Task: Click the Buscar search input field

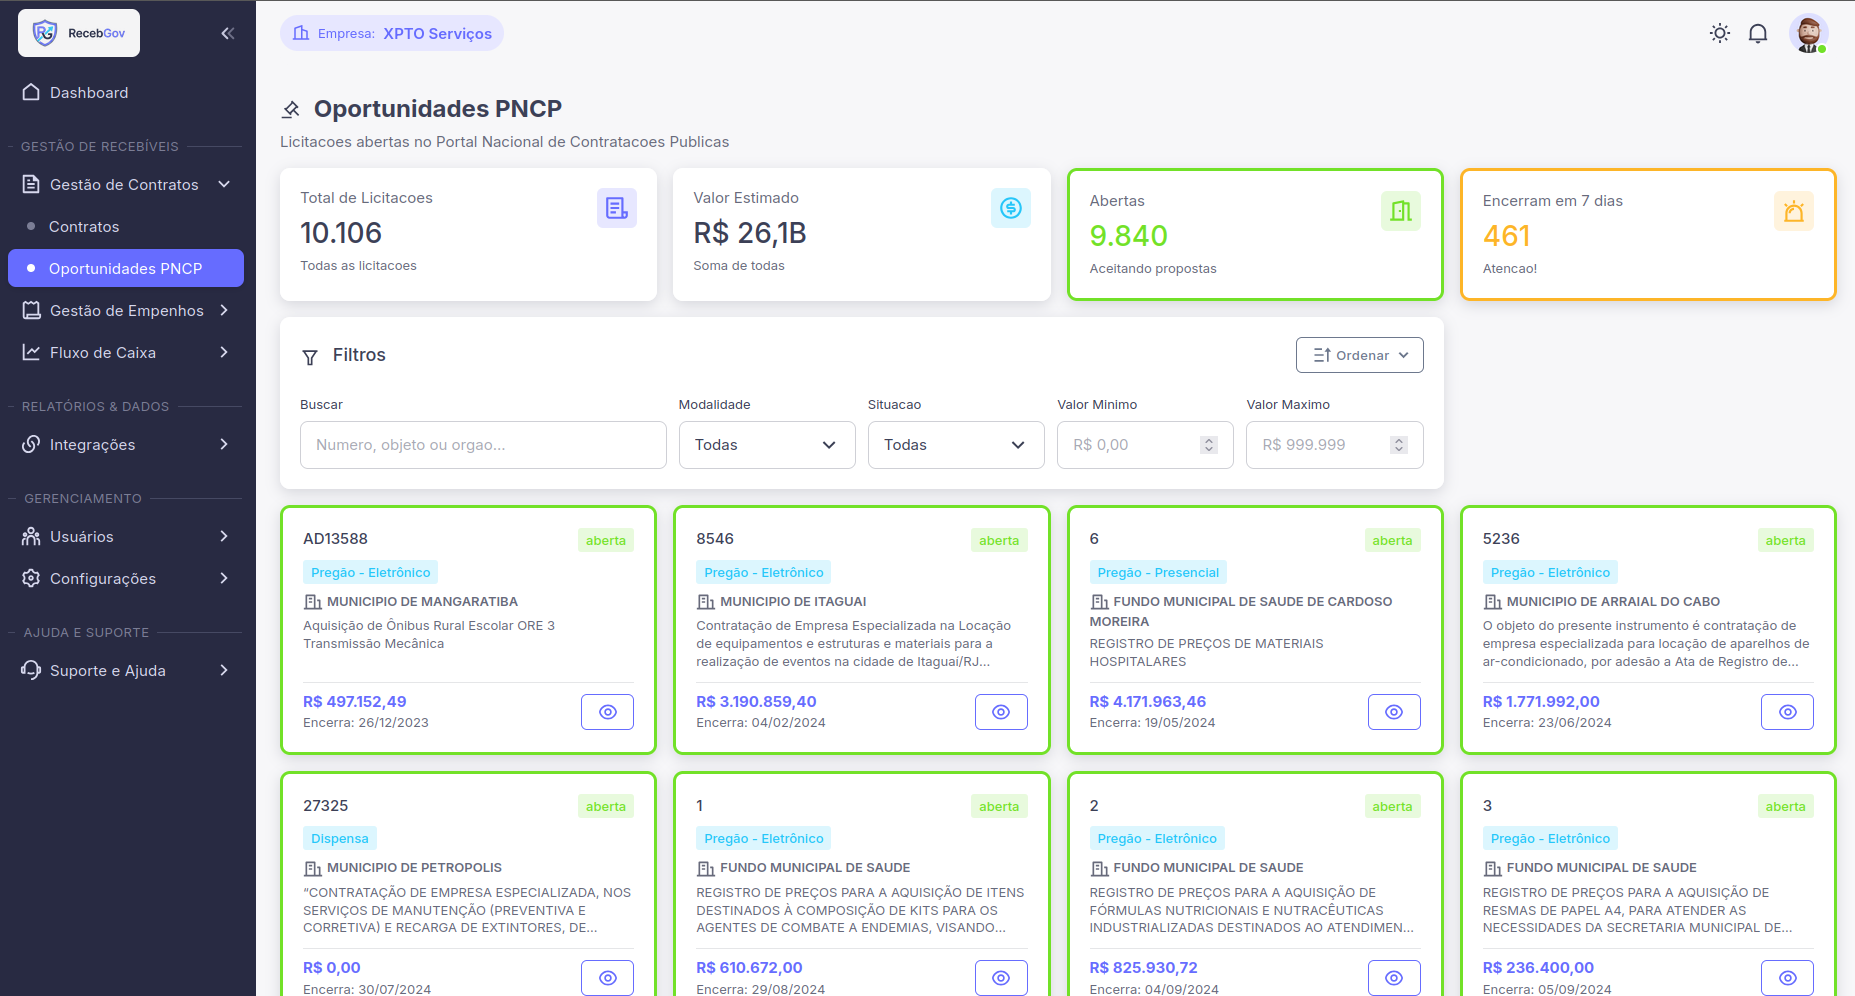Action: point(483,445)
